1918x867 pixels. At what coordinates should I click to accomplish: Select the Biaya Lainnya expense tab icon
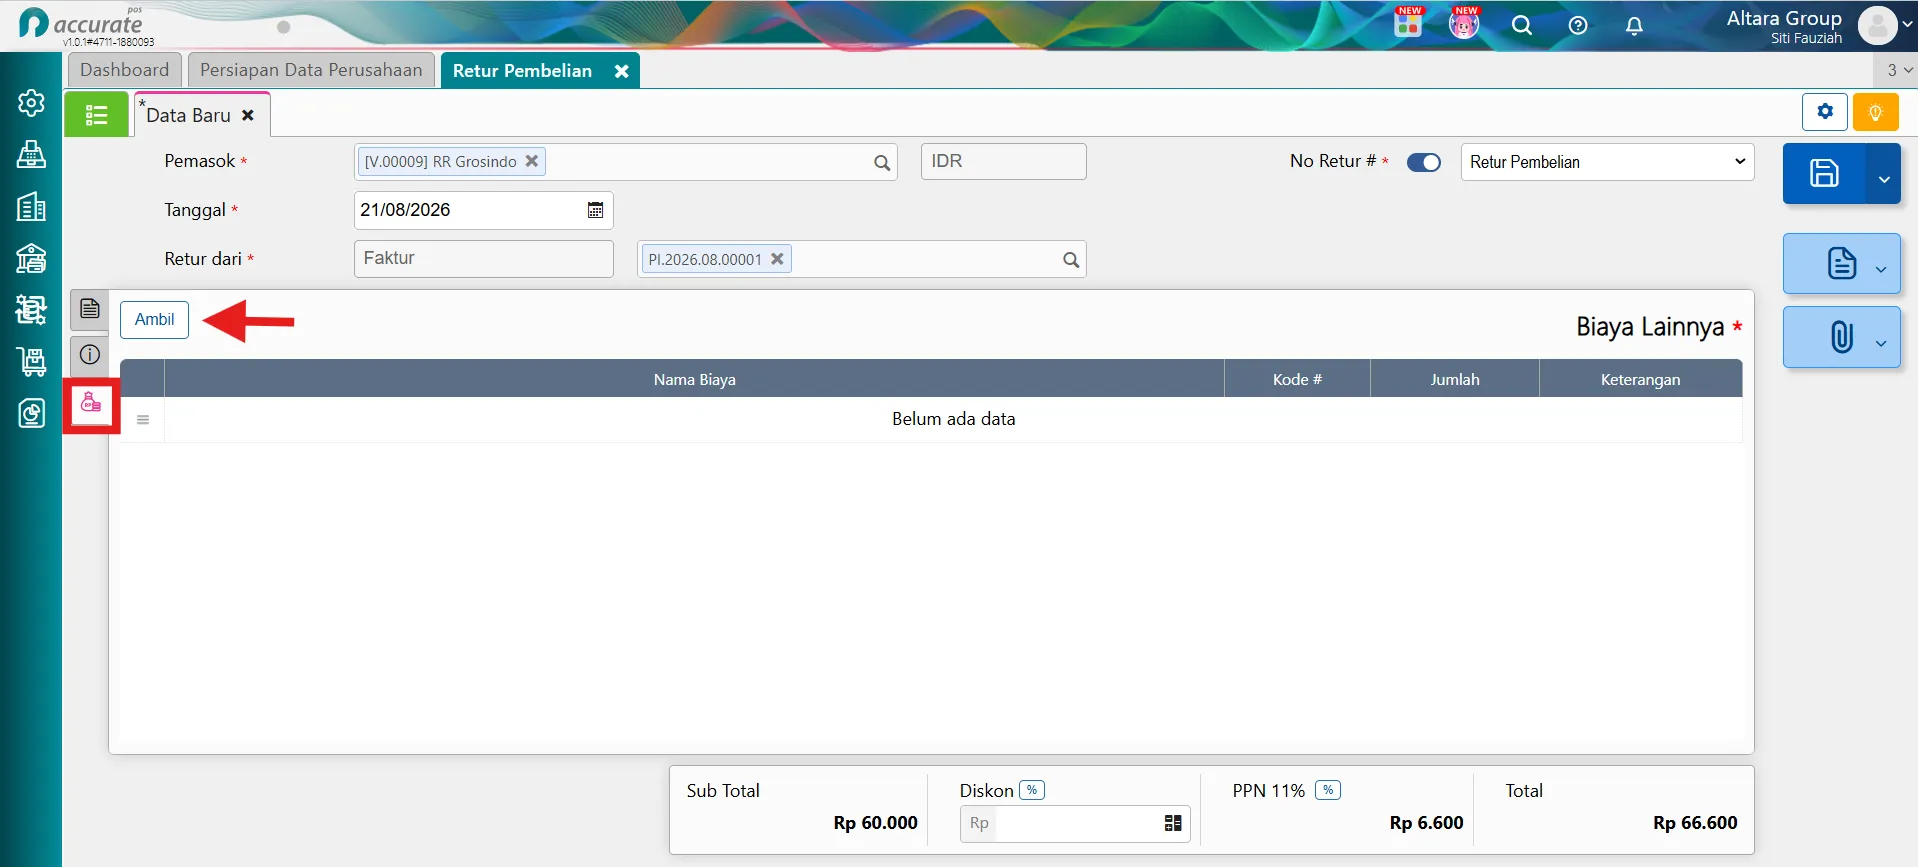pyautogui.click(x=91, y=404)
